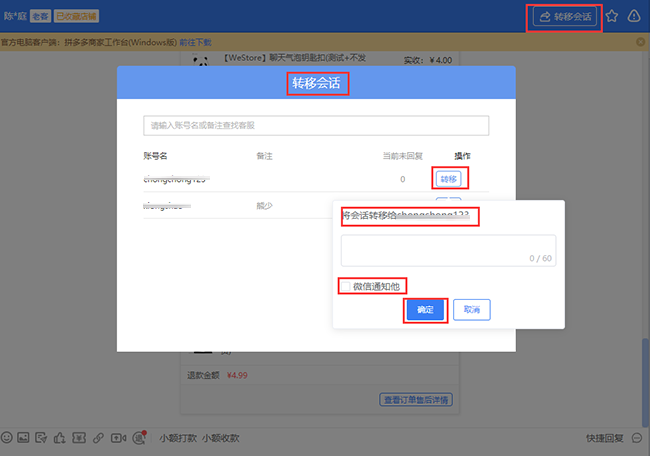The height and width of the screenshot is (456, 650).
Task: Enable the 微信通知他 checkbox
Action: coord(346,286)
